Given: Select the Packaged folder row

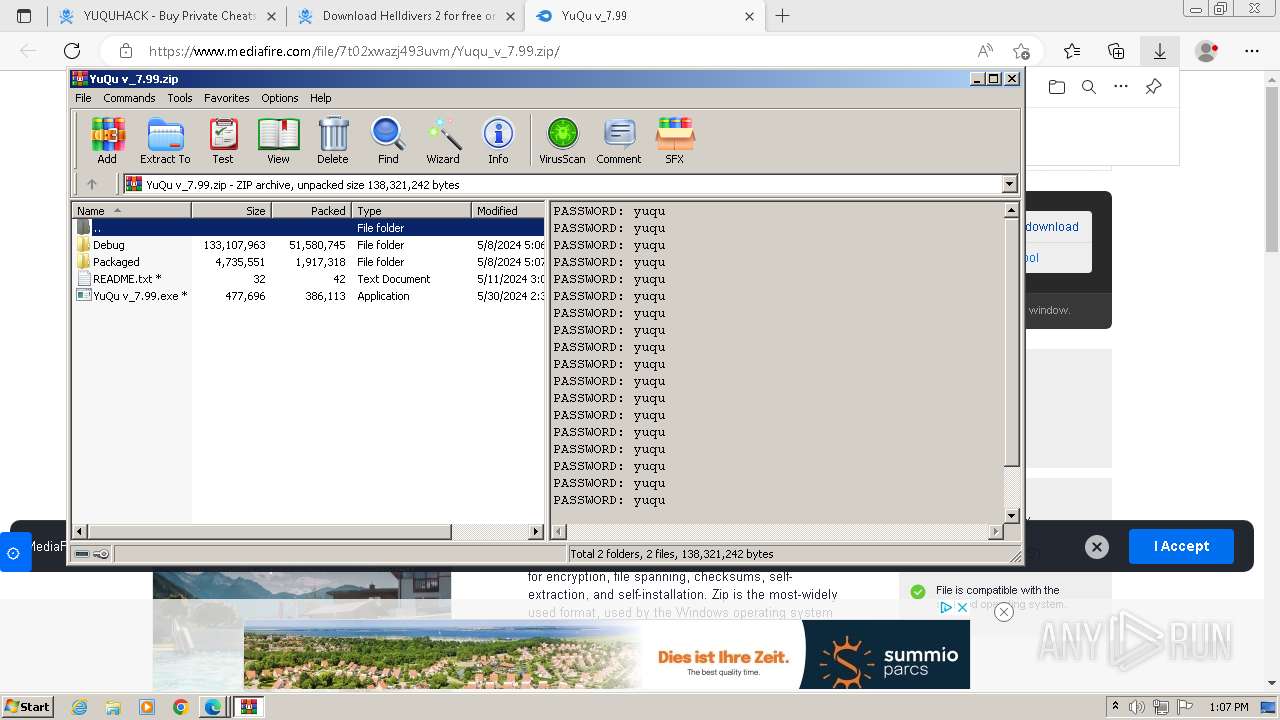Looking at the screenshot, I should click(x=309, y=262).
